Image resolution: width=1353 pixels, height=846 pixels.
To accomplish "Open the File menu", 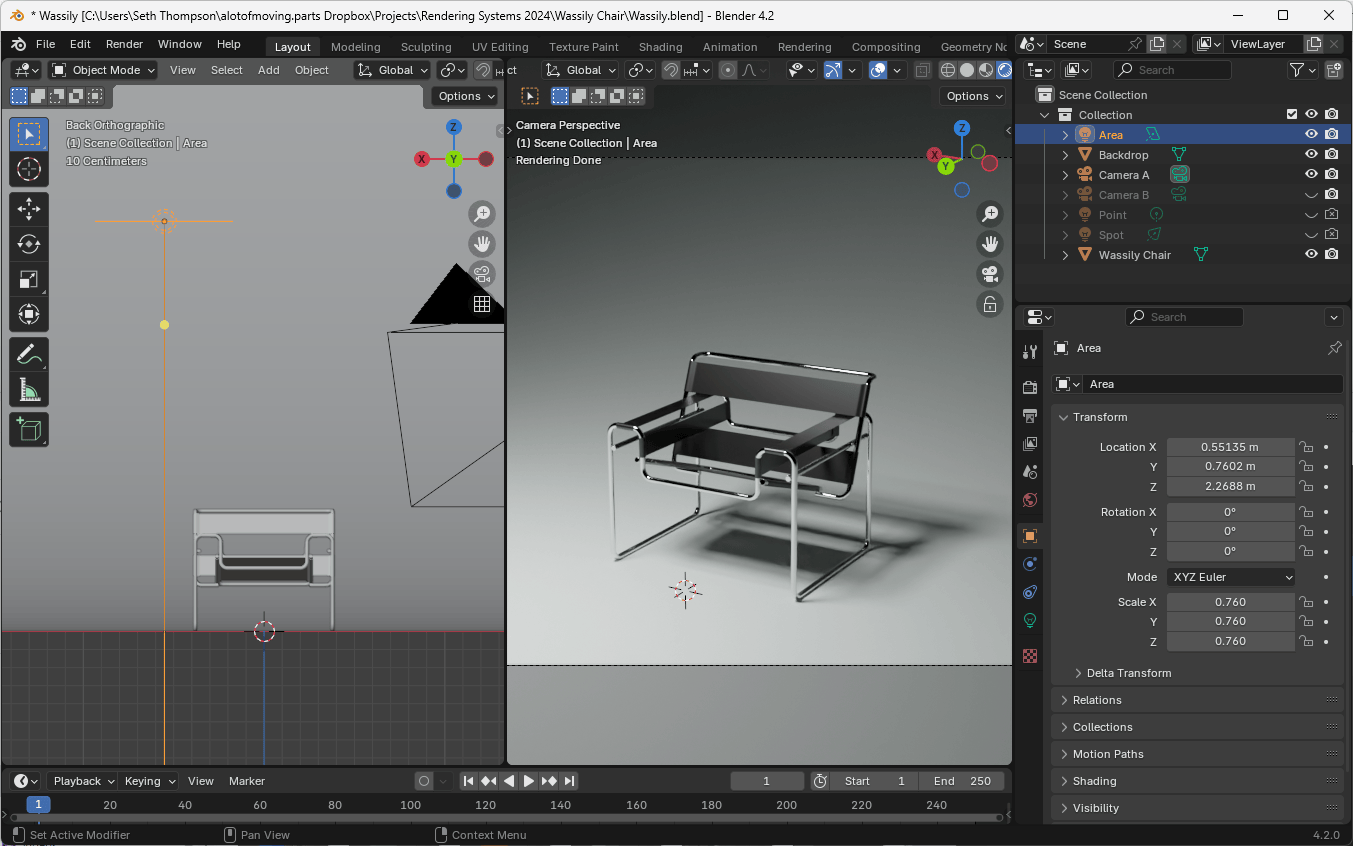I will (46, 44).
